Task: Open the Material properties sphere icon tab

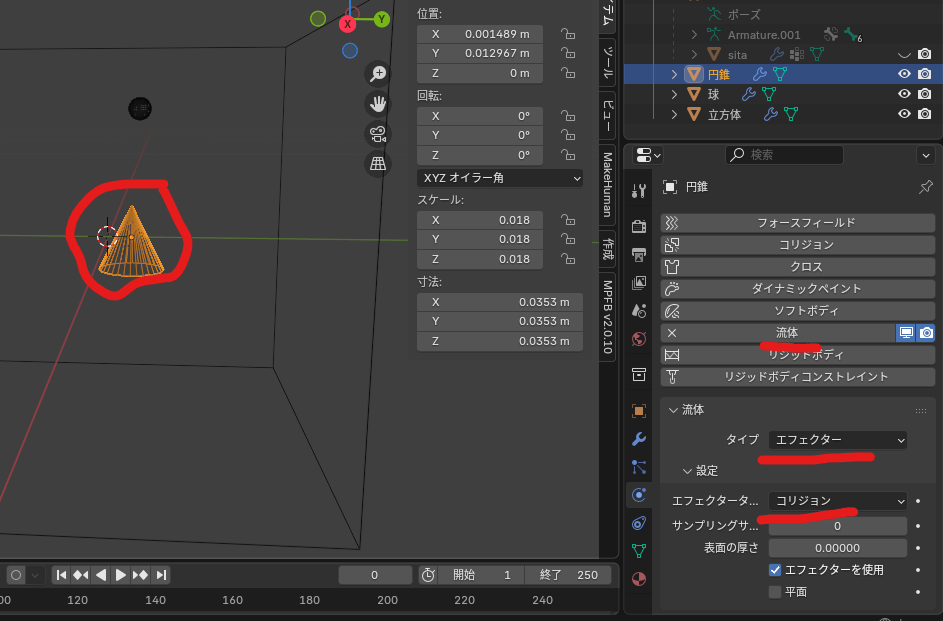Action: pos(639,578)
